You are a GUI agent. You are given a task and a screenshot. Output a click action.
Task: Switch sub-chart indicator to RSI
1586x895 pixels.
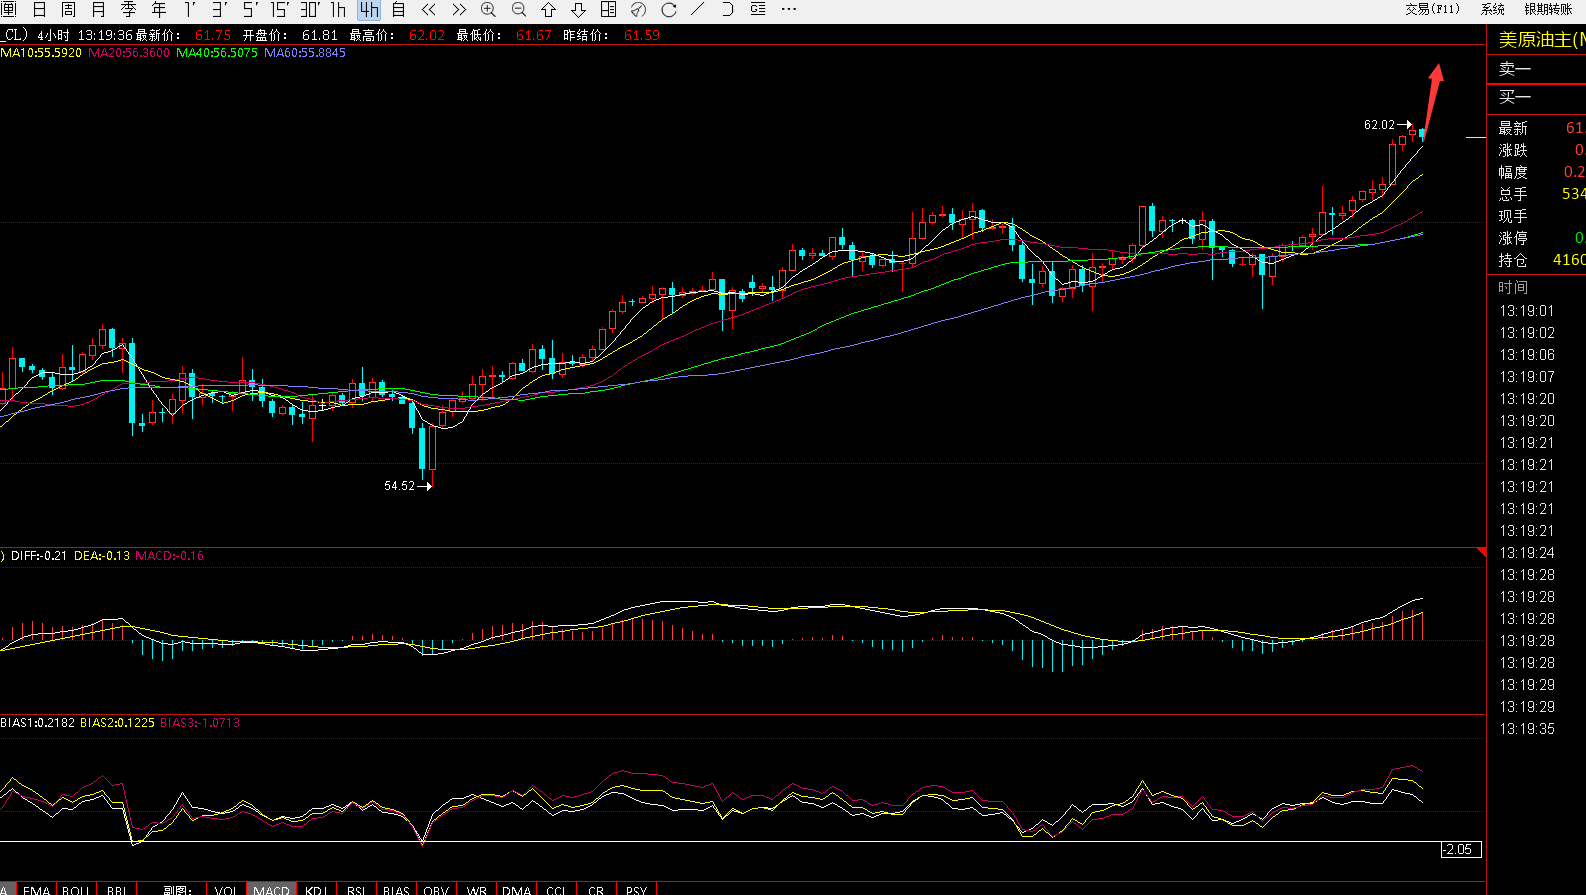tap(356, 889)
